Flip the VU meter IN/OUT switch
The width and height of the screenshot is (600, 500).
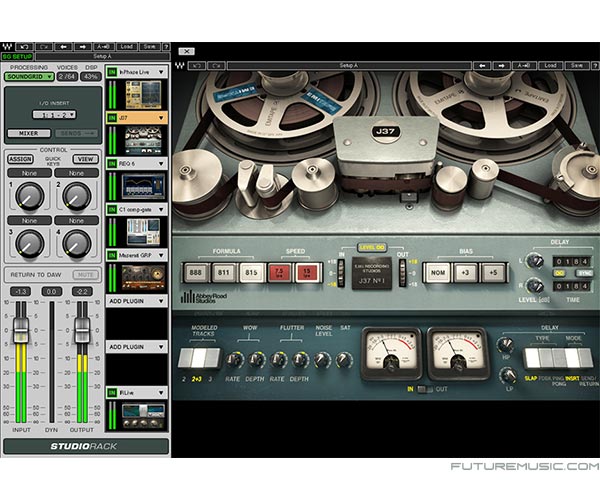pos(425,389)
